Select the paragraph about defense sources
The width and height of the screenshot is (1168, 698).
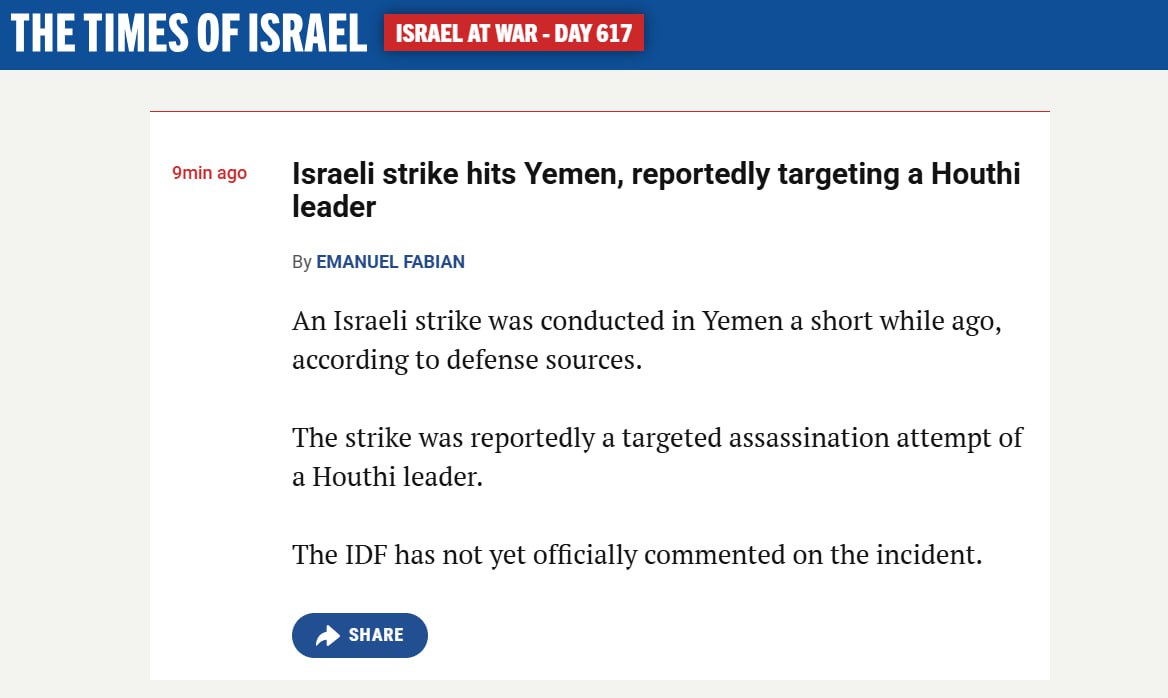[x=647, y=340]
